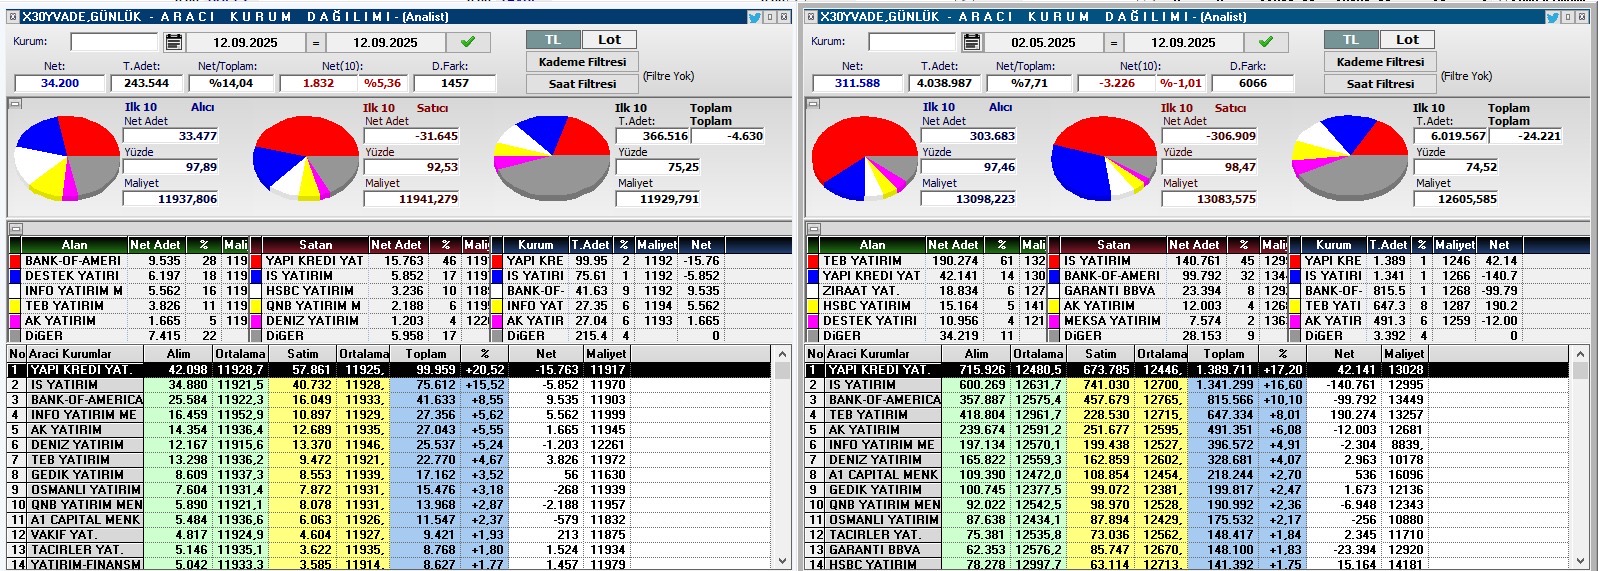This screenshot has height=571, width=1598.
Task: Open Saat Filtresi in left window
Action: click(x=582, y=84)
